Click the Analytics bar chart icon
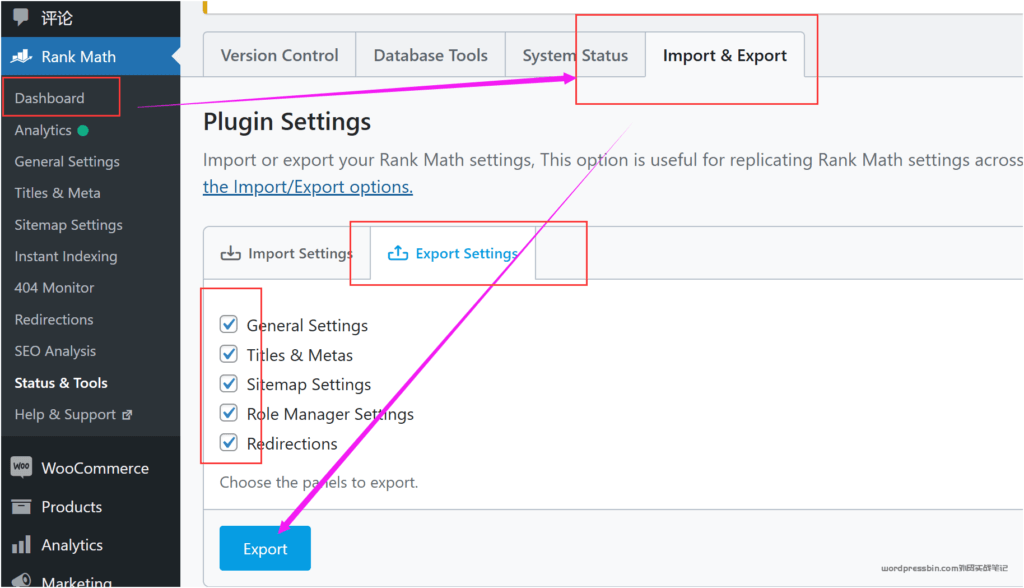 click(21, 545)
